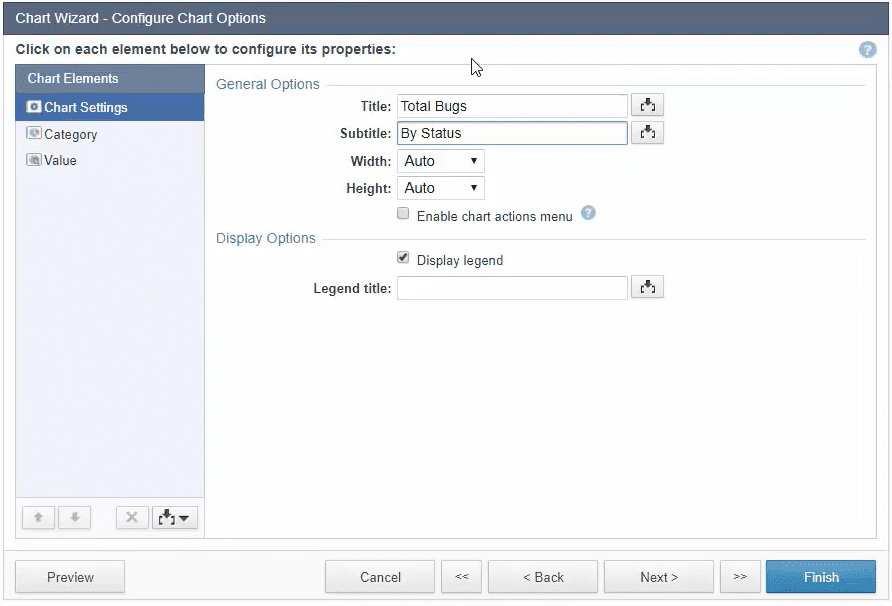Click the move up arrow button

[38, 518]
